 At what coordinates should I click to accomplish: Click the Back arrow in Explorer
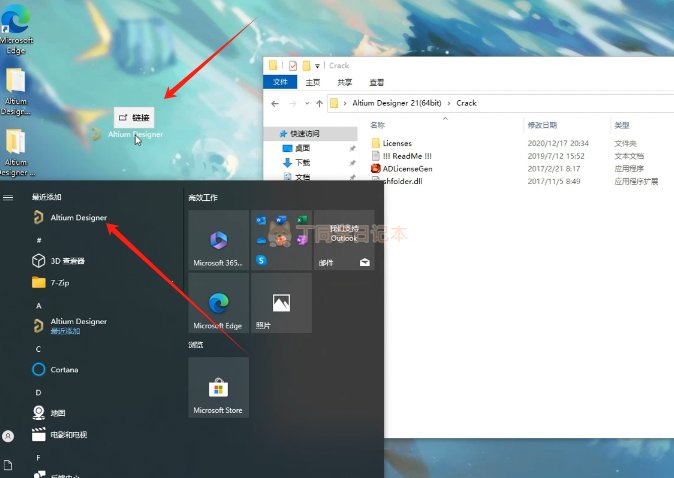pyautogui.click(x=275, y=104)
